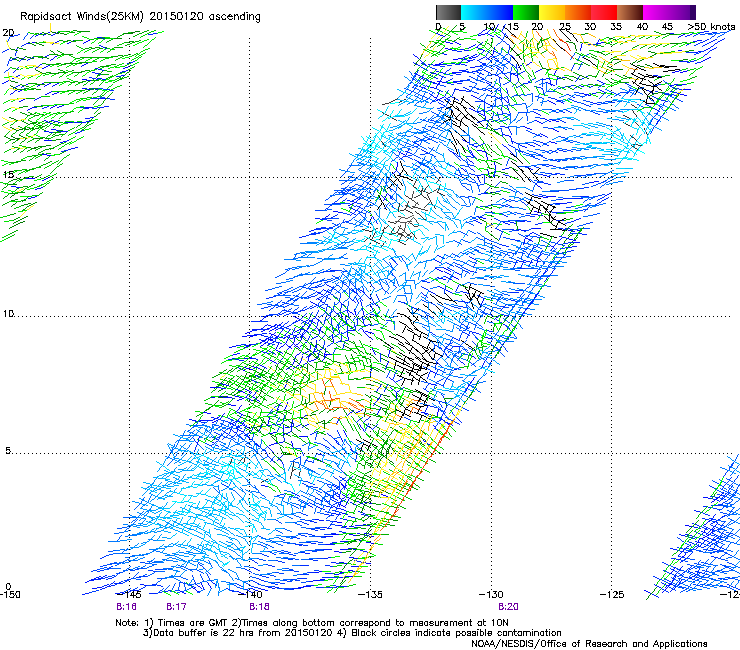Select the "-135" longitude axis label

[x=370, y=594]
